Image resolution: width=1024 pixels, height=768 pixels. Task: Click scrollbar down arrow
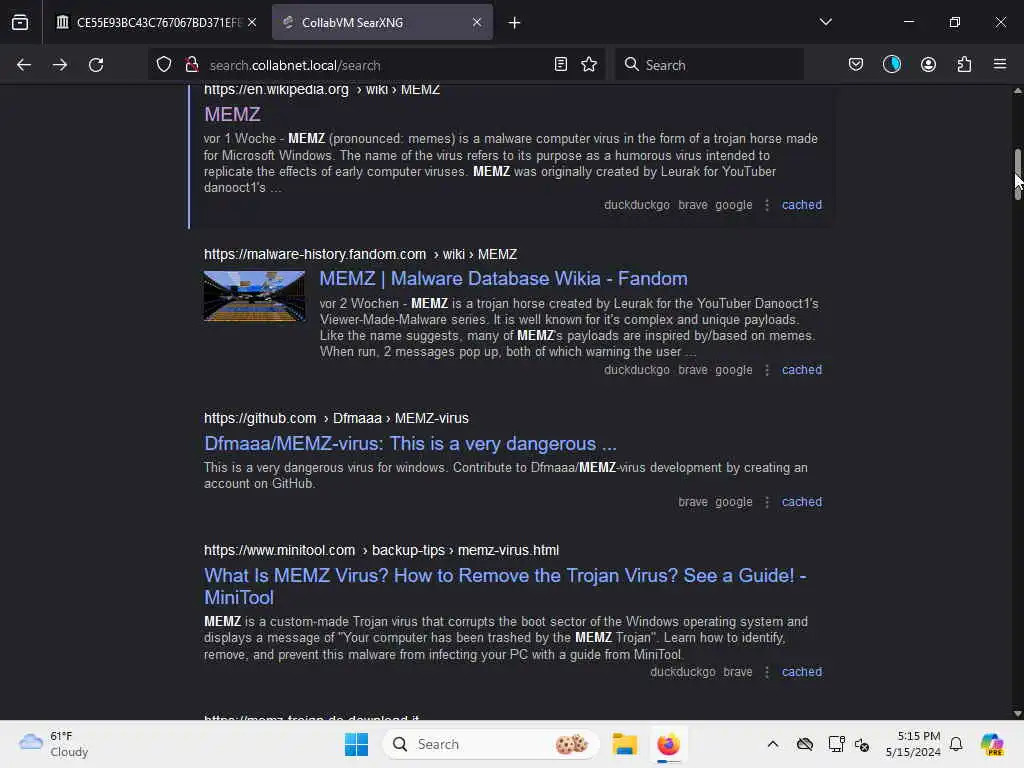click(x=1017, y=713)
